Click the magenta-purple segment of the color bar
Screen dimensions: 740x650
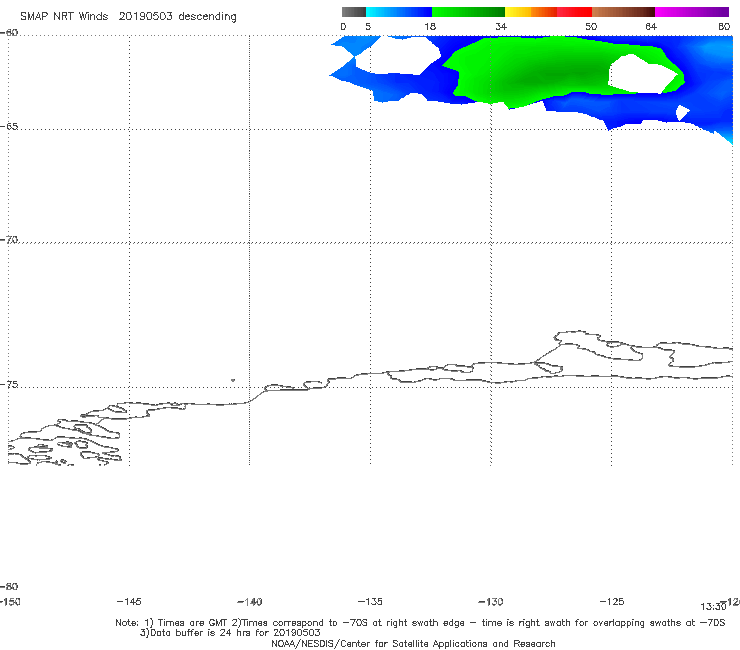692,12
